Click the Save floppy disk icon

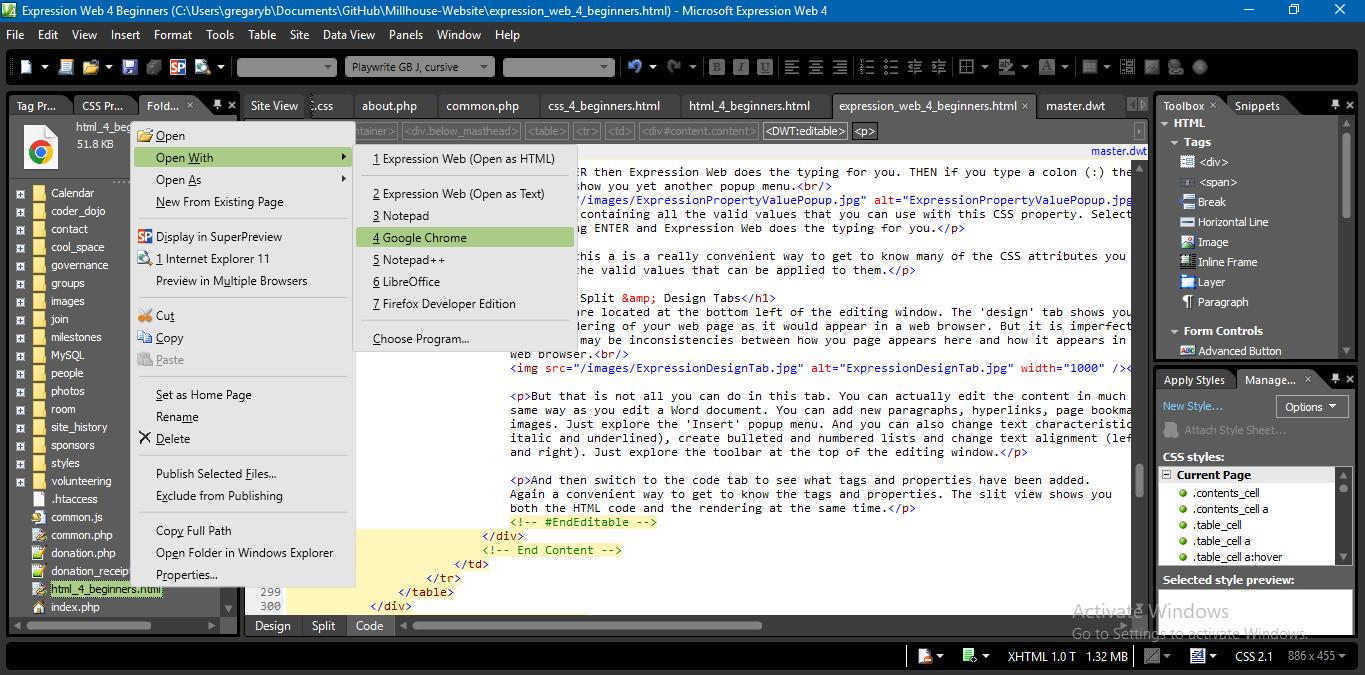pyautogui.click(x=130, y=67)
